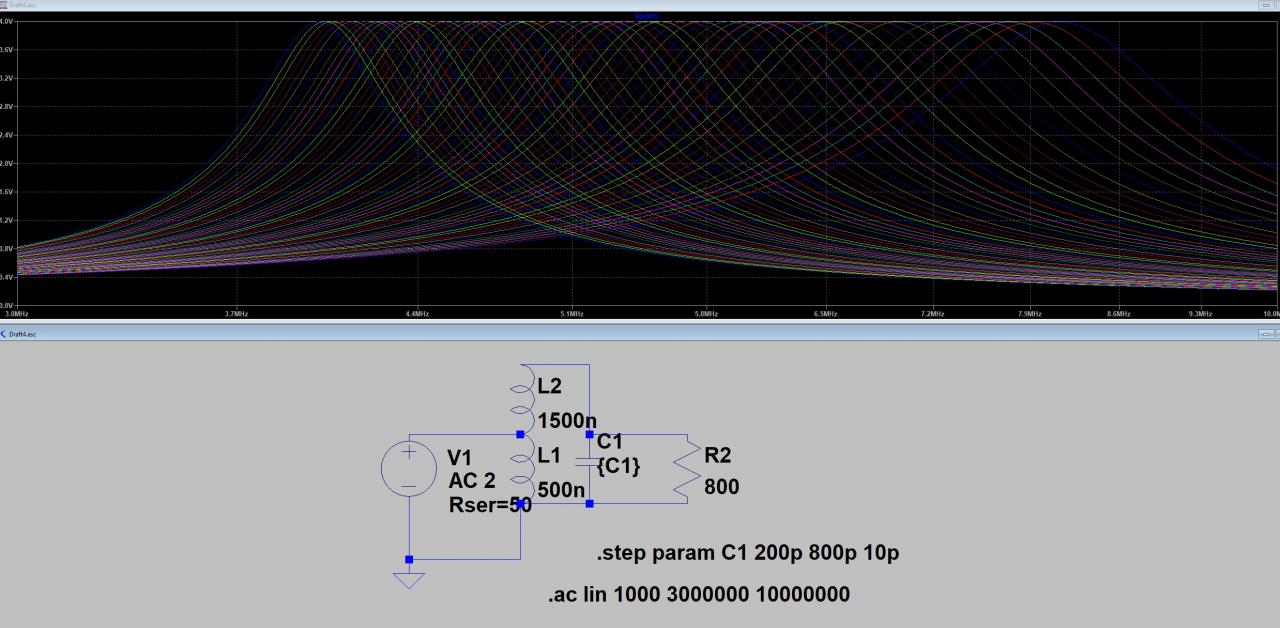Click the V1 component name label

tap(459, 457)
